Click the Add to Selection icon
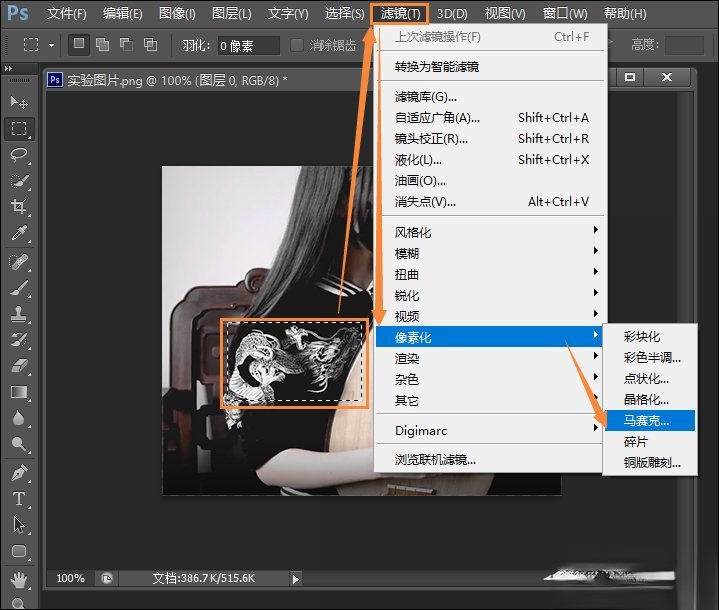719x610 pixels. click(102, 44)
